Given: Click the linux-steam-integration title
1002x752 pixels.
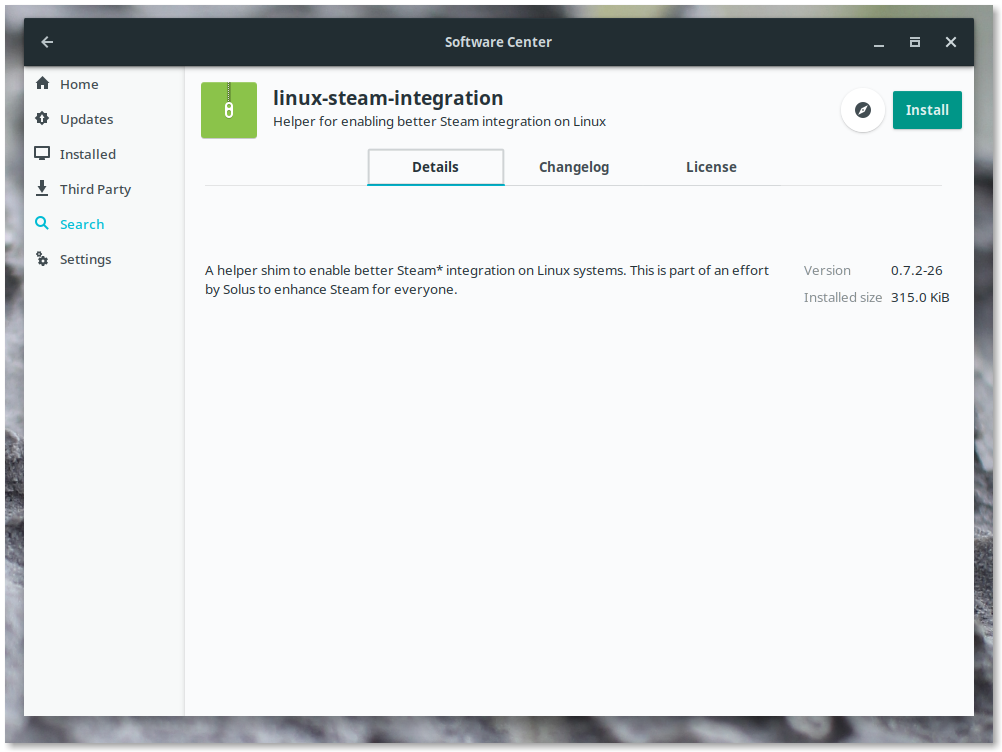Looking at the screenshot, I should [388, 98].
